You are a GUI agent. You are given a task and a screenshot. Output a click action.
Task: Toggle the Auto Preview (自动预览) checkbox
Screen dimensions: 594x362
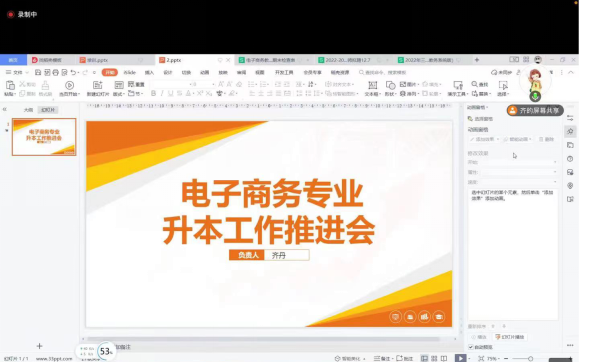(x=471, y=347)
